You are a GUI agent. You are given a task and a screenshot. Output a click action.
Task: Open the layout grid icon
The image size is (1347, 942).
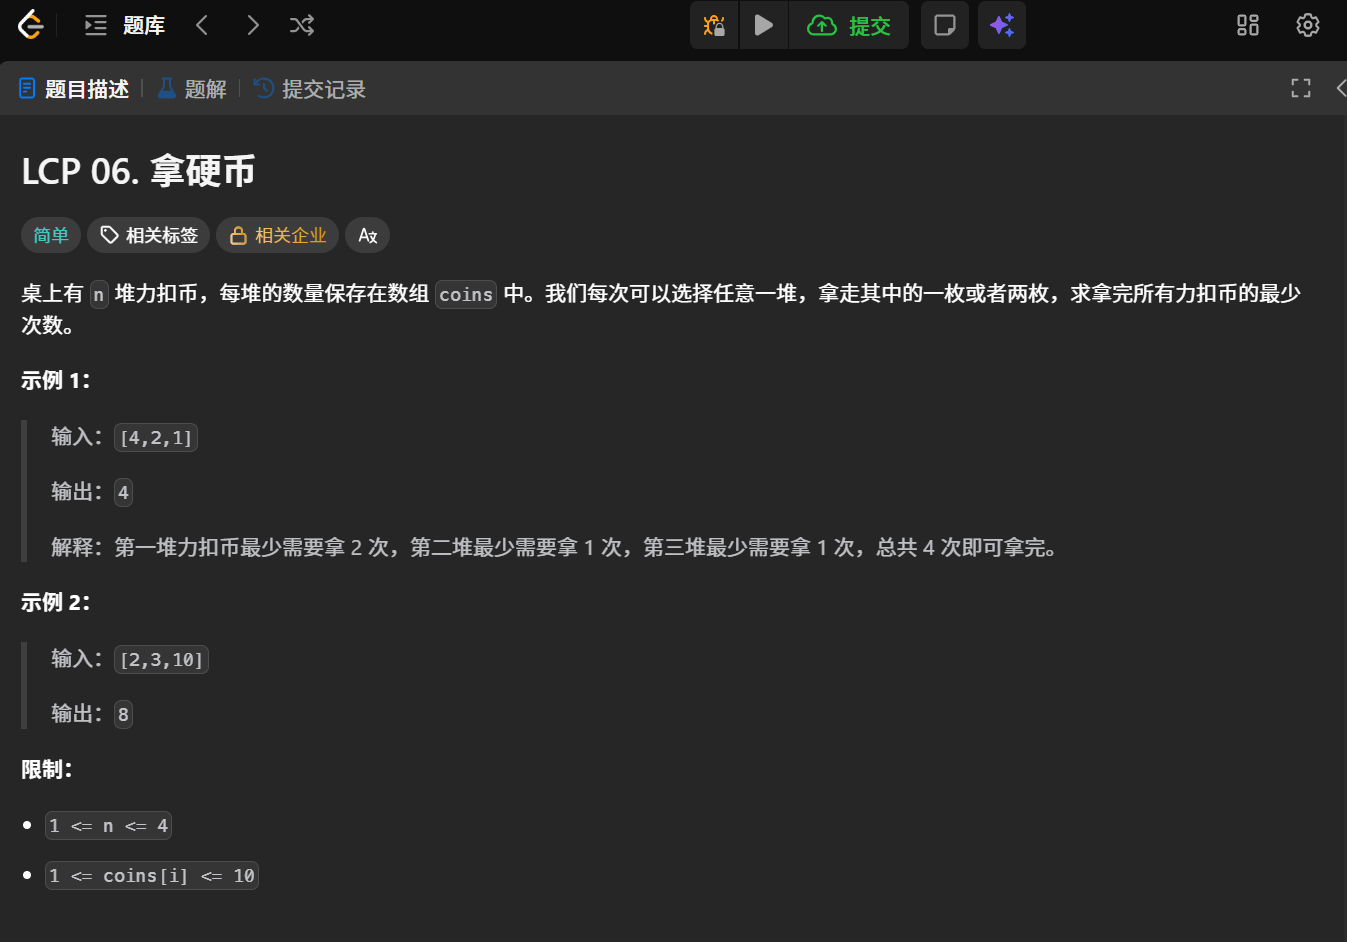(x=1248, y=25)
